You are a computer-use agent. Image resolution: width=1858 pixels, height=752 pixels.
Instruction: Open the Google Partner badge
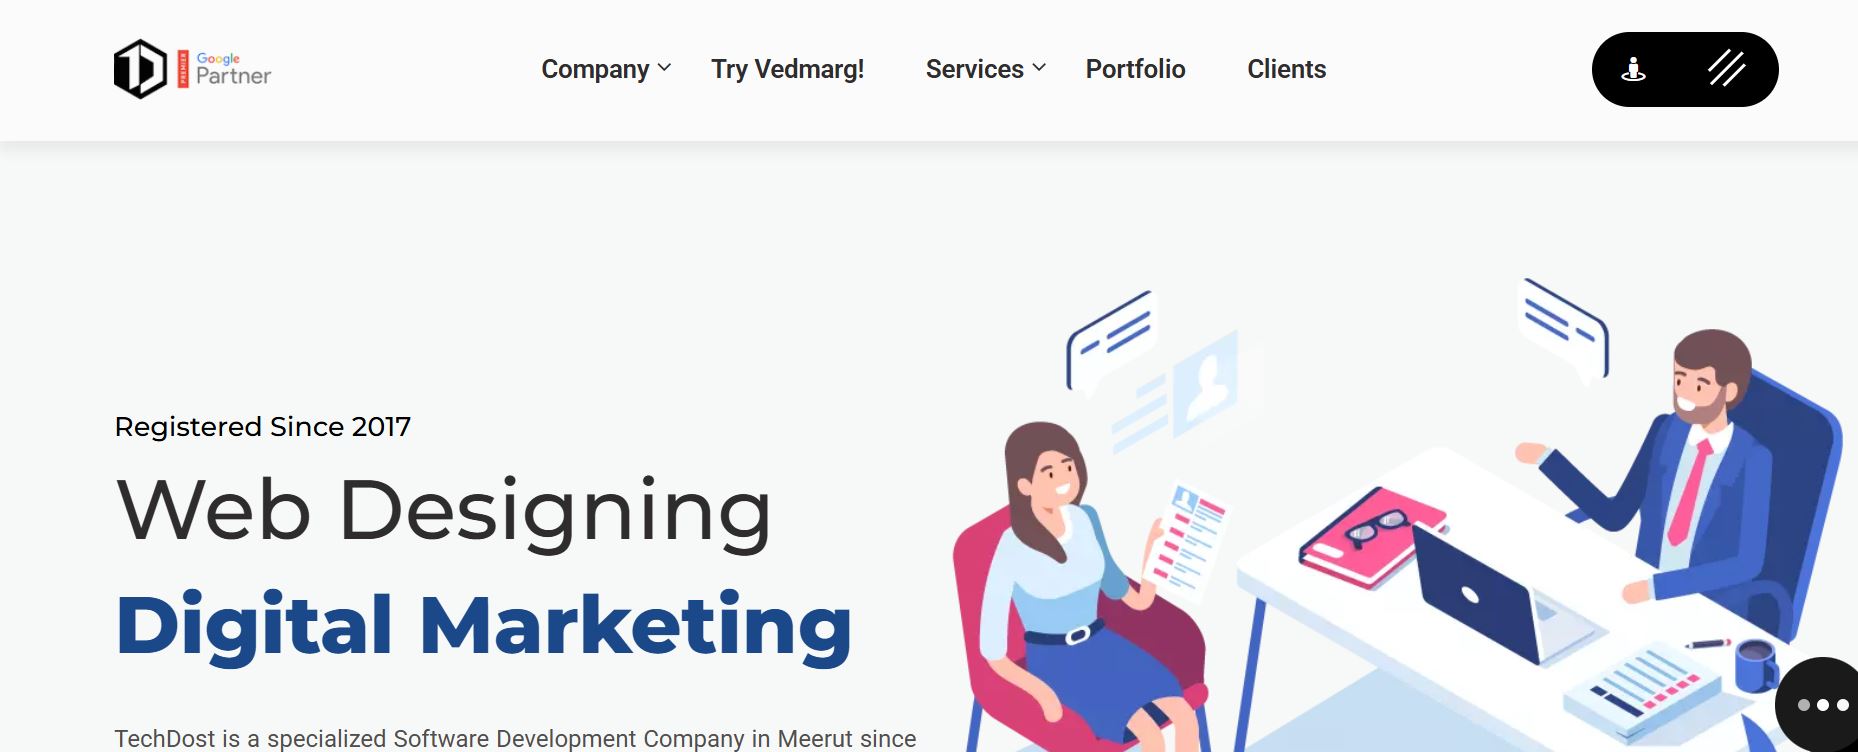coord(225,69)
